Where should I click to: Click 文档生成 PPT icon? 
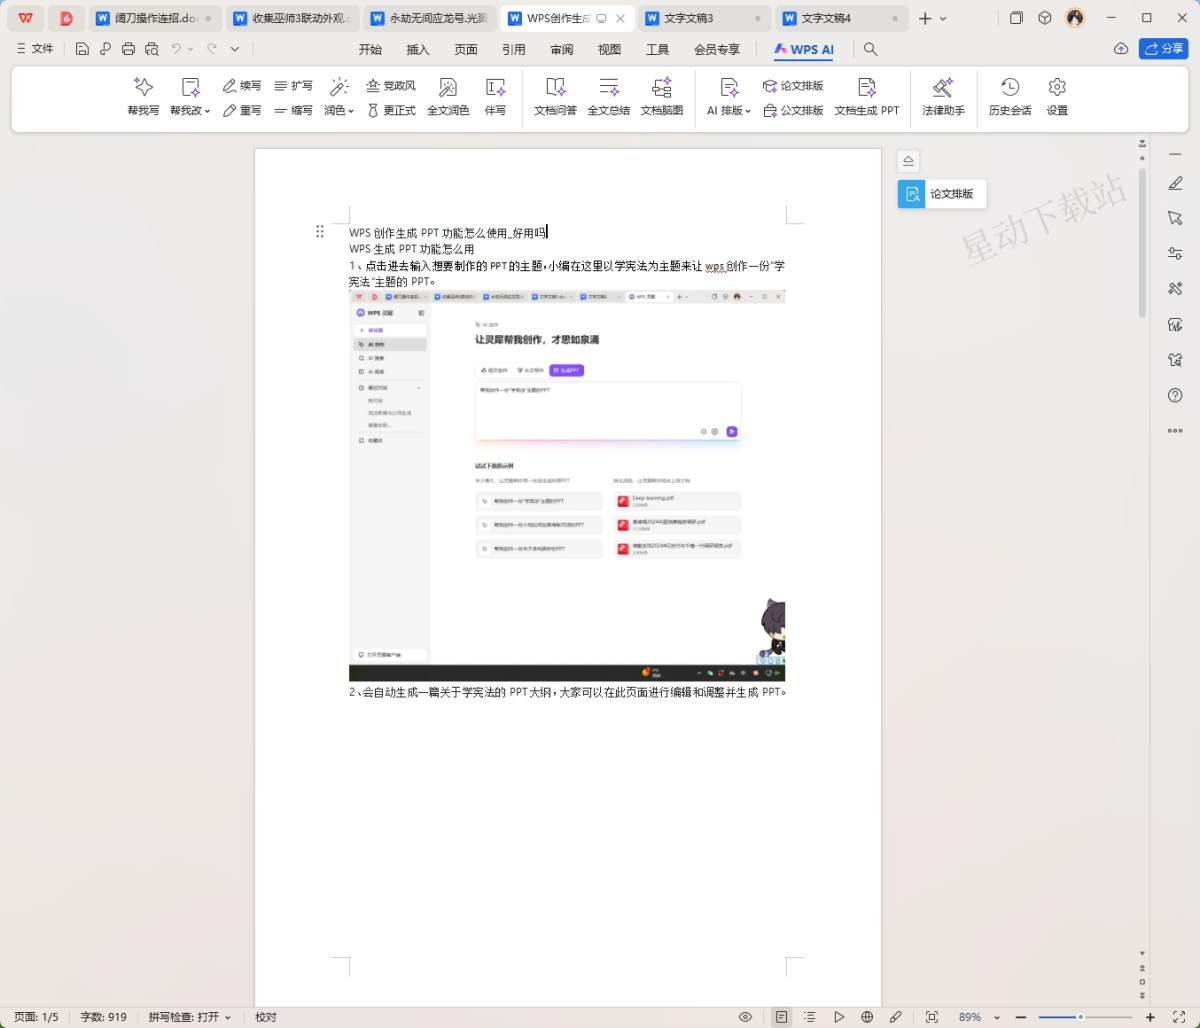point(867,97)
